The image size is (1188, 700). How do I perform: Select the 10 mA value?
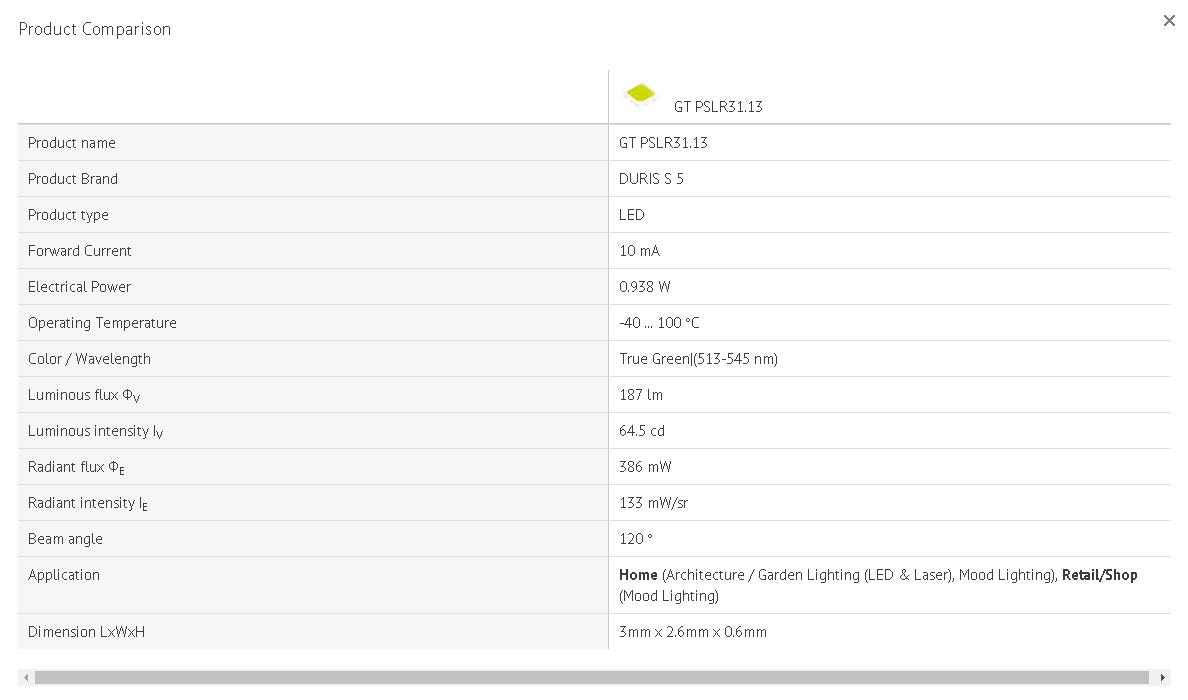639,251
